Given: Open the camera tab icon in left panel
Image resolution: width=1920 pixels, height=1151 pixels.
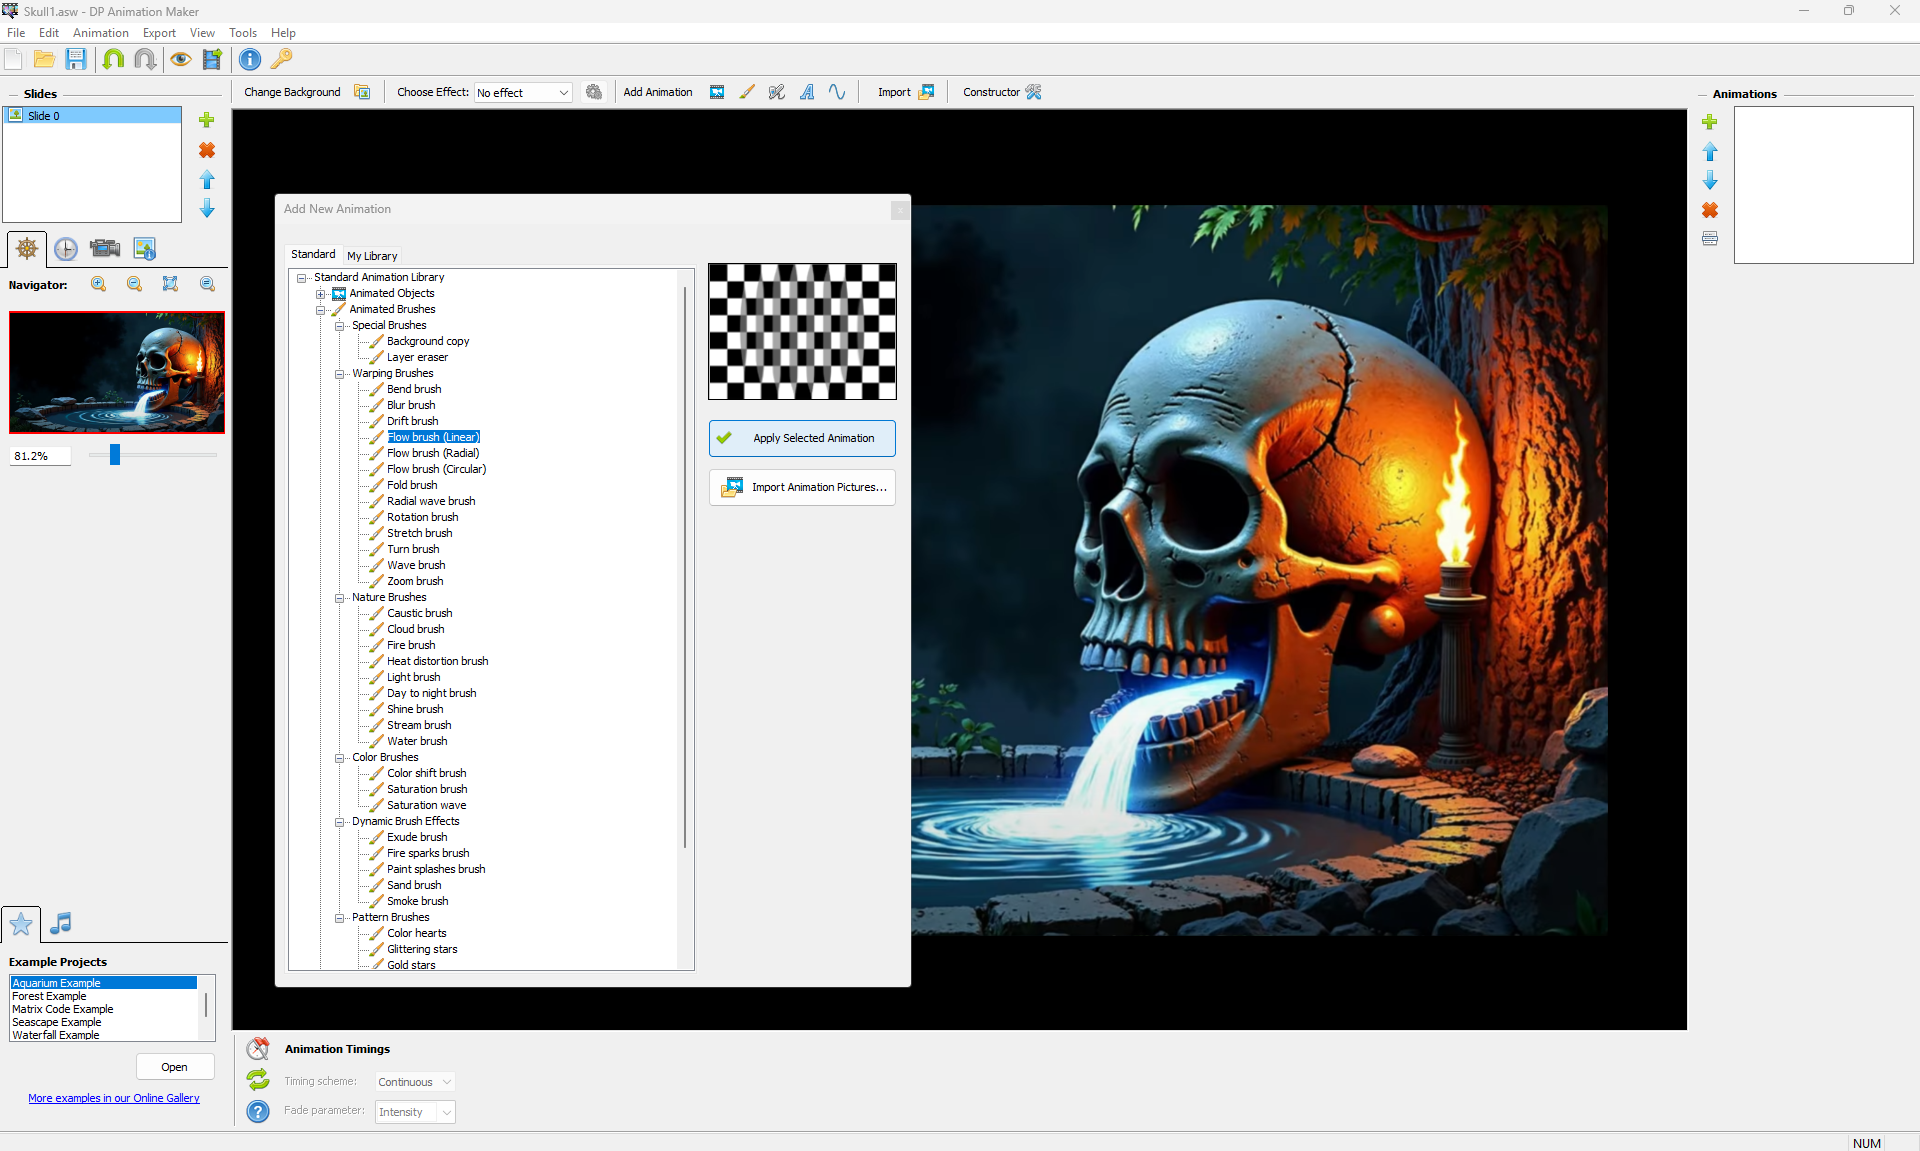Looking at the screenshot, I should 105,249.
